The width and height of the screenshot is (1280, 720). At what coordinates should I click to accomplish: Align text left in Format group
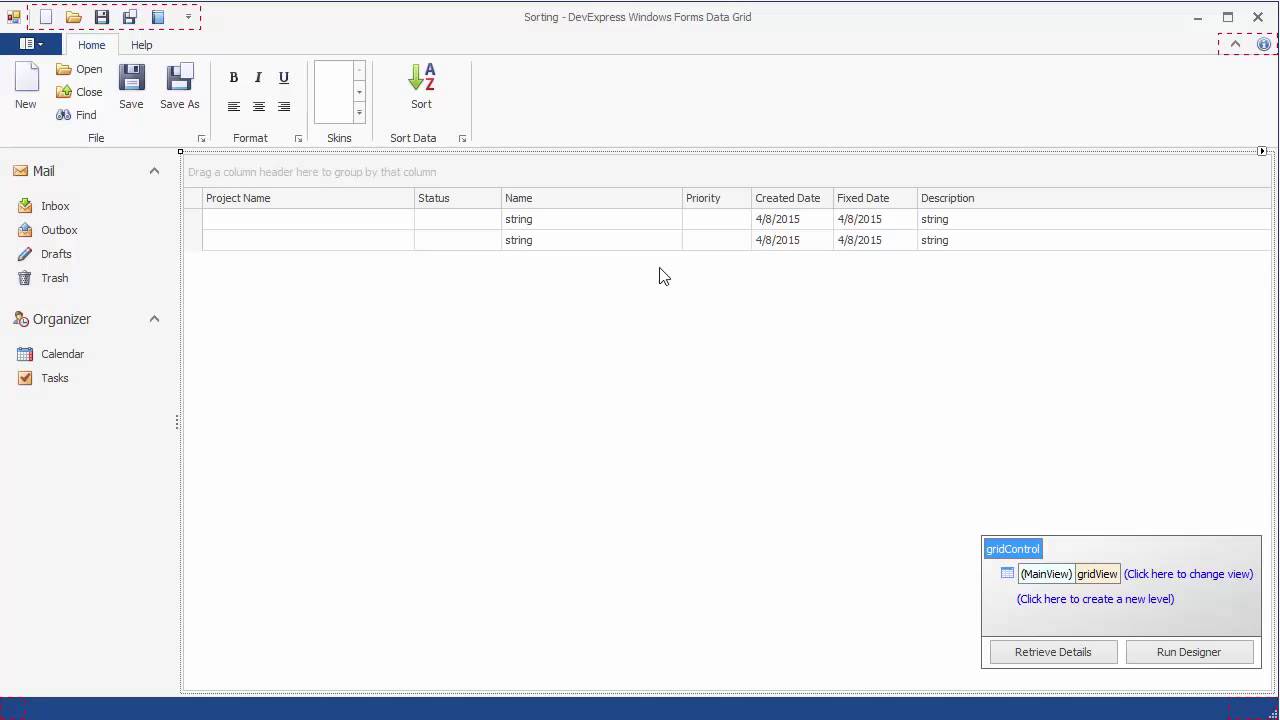tap(234, 107)
